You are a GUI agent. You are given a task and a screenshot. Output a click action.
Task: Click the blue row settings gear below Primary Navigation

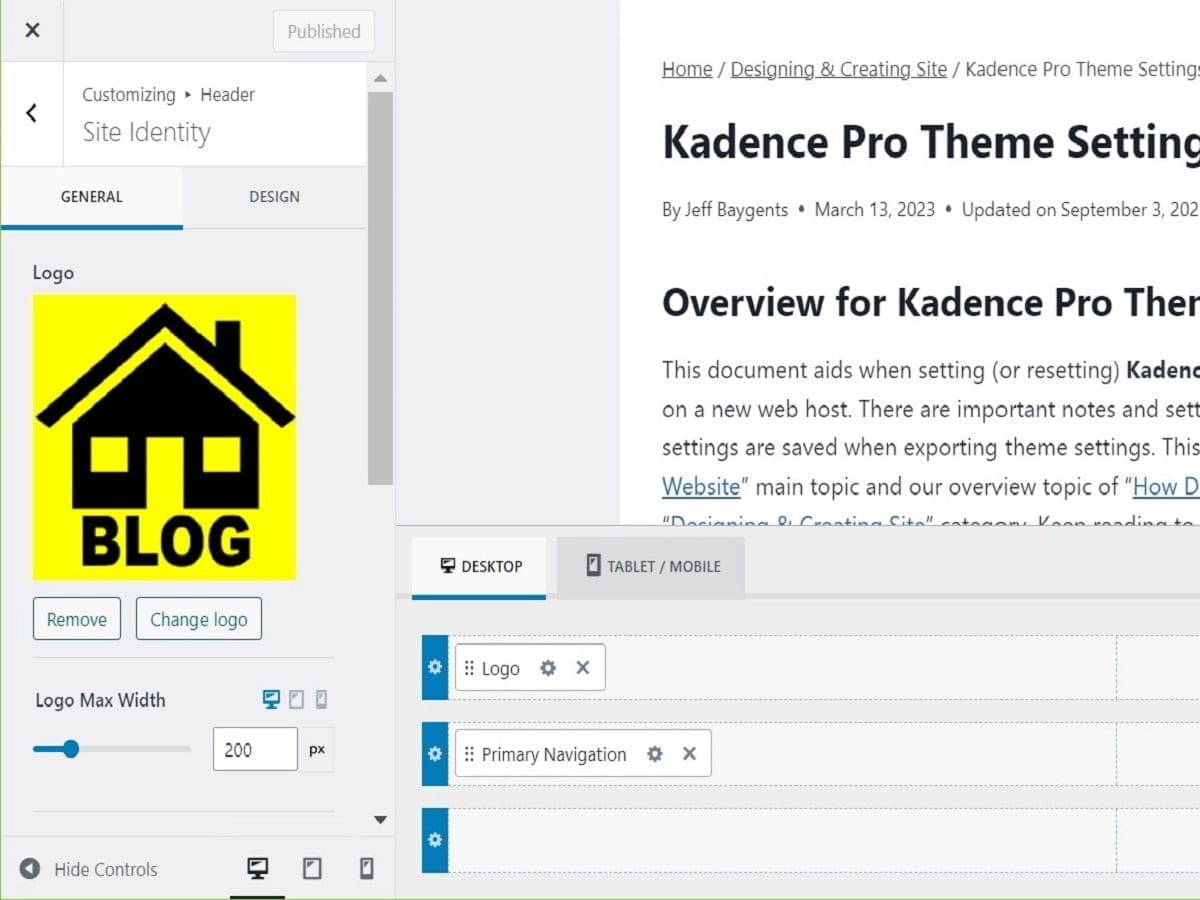coord(434,840)
